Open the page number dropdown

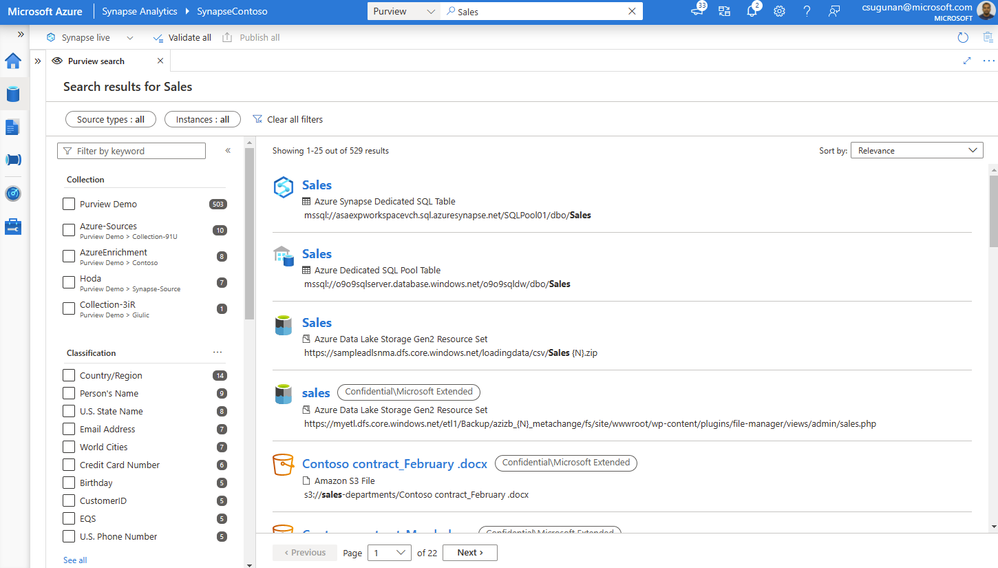pyautogui.click(x=389, y=553)
